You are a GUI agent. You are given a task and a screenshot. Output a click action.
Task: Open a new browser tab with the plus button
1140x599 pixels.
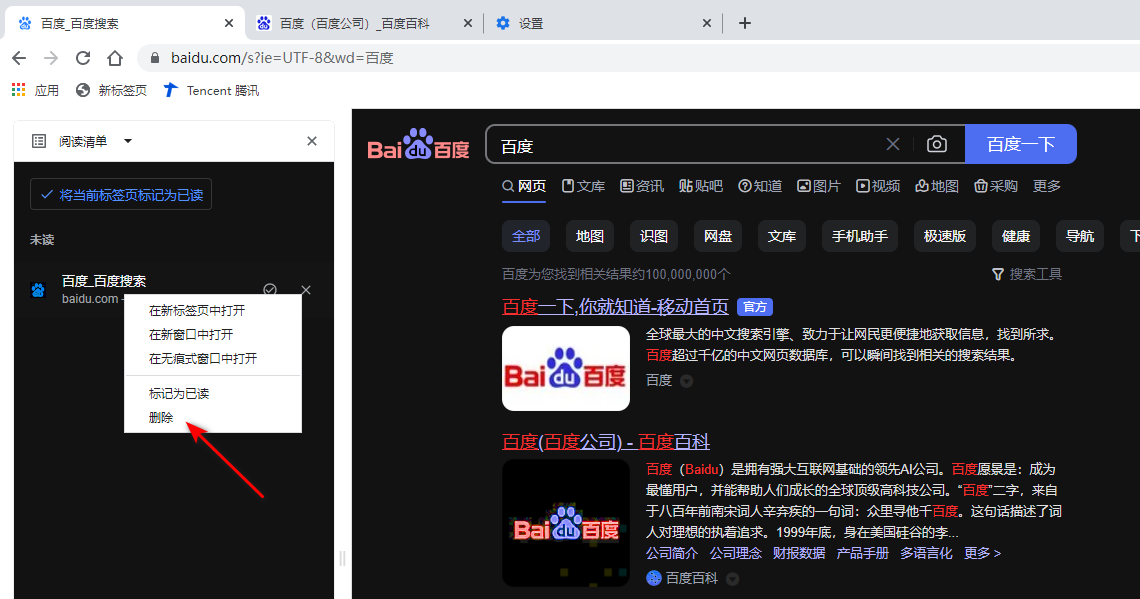pos(744,23)
